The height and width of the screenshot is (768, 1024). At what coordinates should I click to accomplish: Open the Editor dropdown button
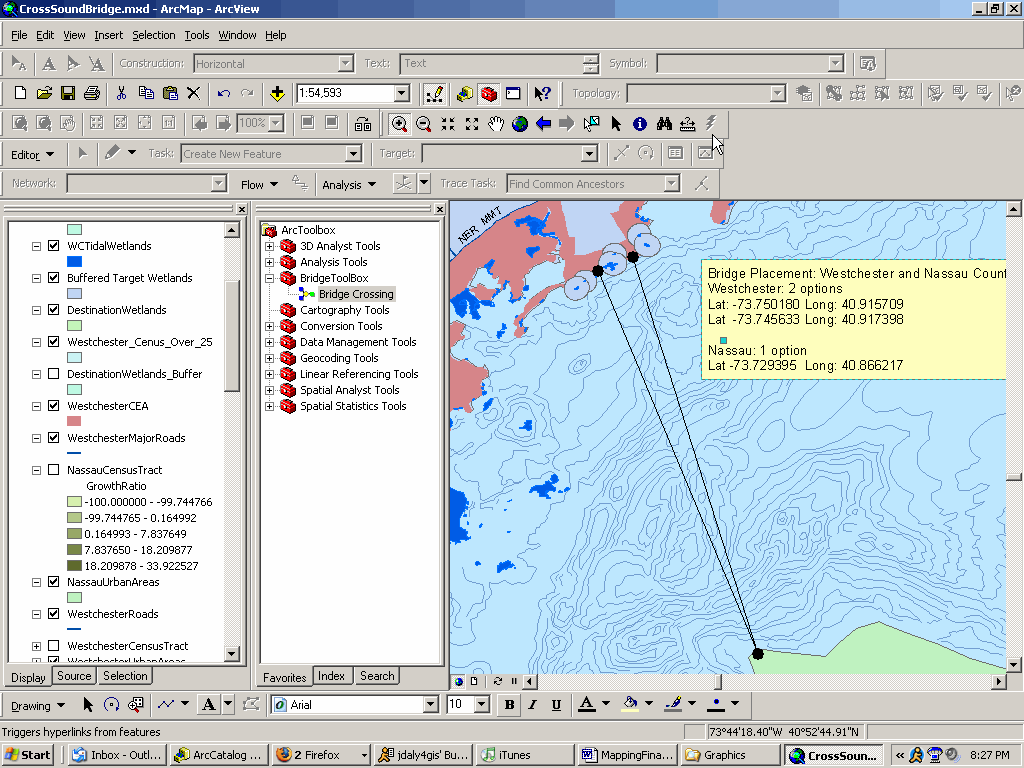point(33,154)
